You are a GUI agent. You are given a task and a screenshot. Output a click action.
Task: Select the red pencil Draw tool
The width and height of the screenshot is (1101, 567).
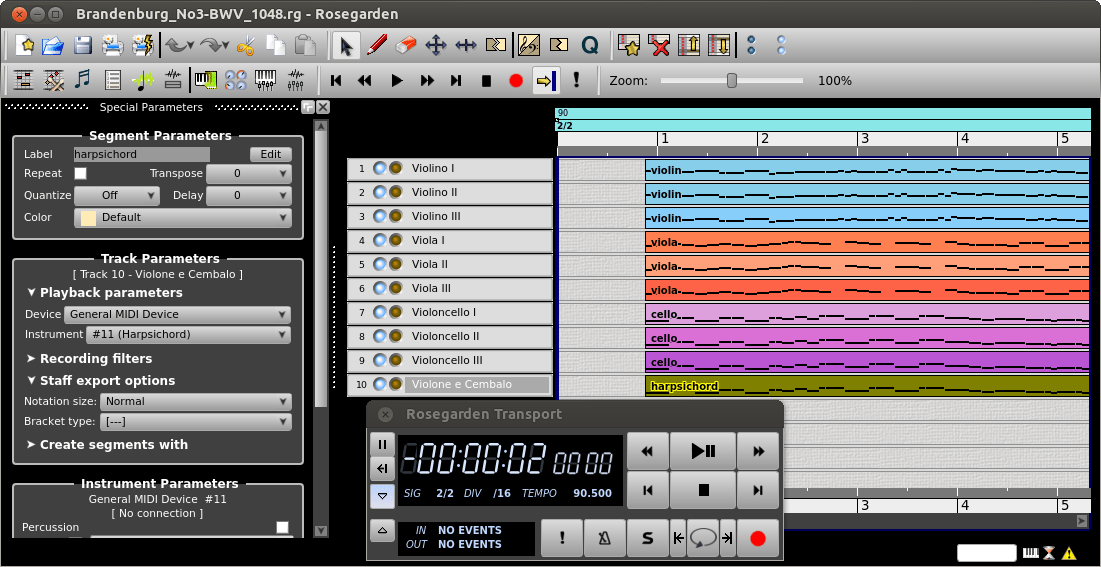point(377,46)
